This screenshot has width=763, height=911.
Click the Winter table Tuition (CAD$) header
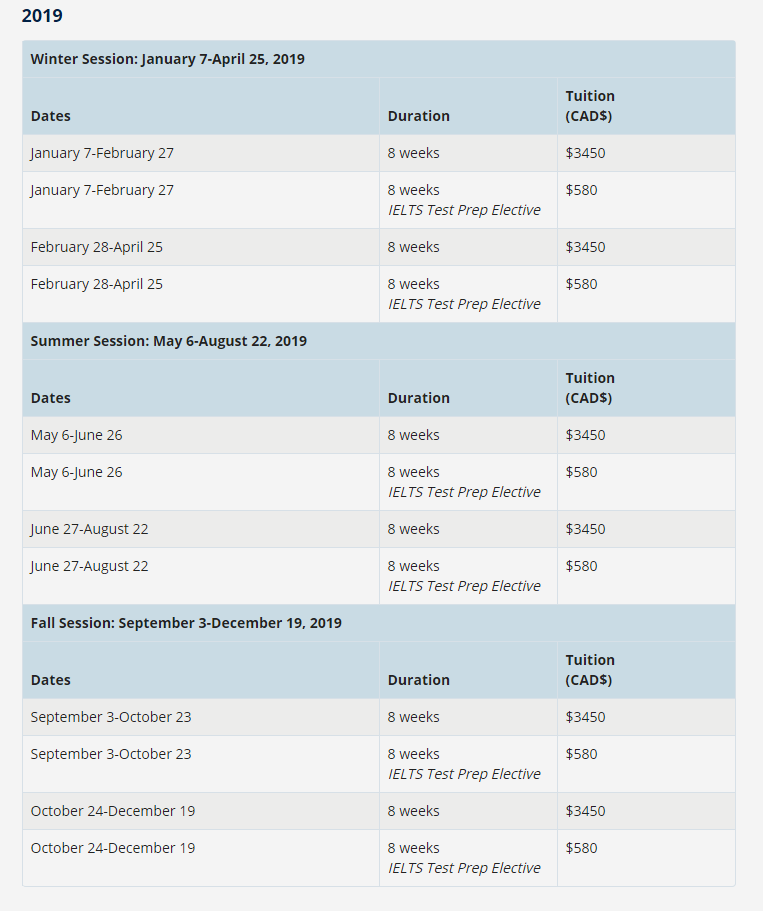click(x=590, y=106)
